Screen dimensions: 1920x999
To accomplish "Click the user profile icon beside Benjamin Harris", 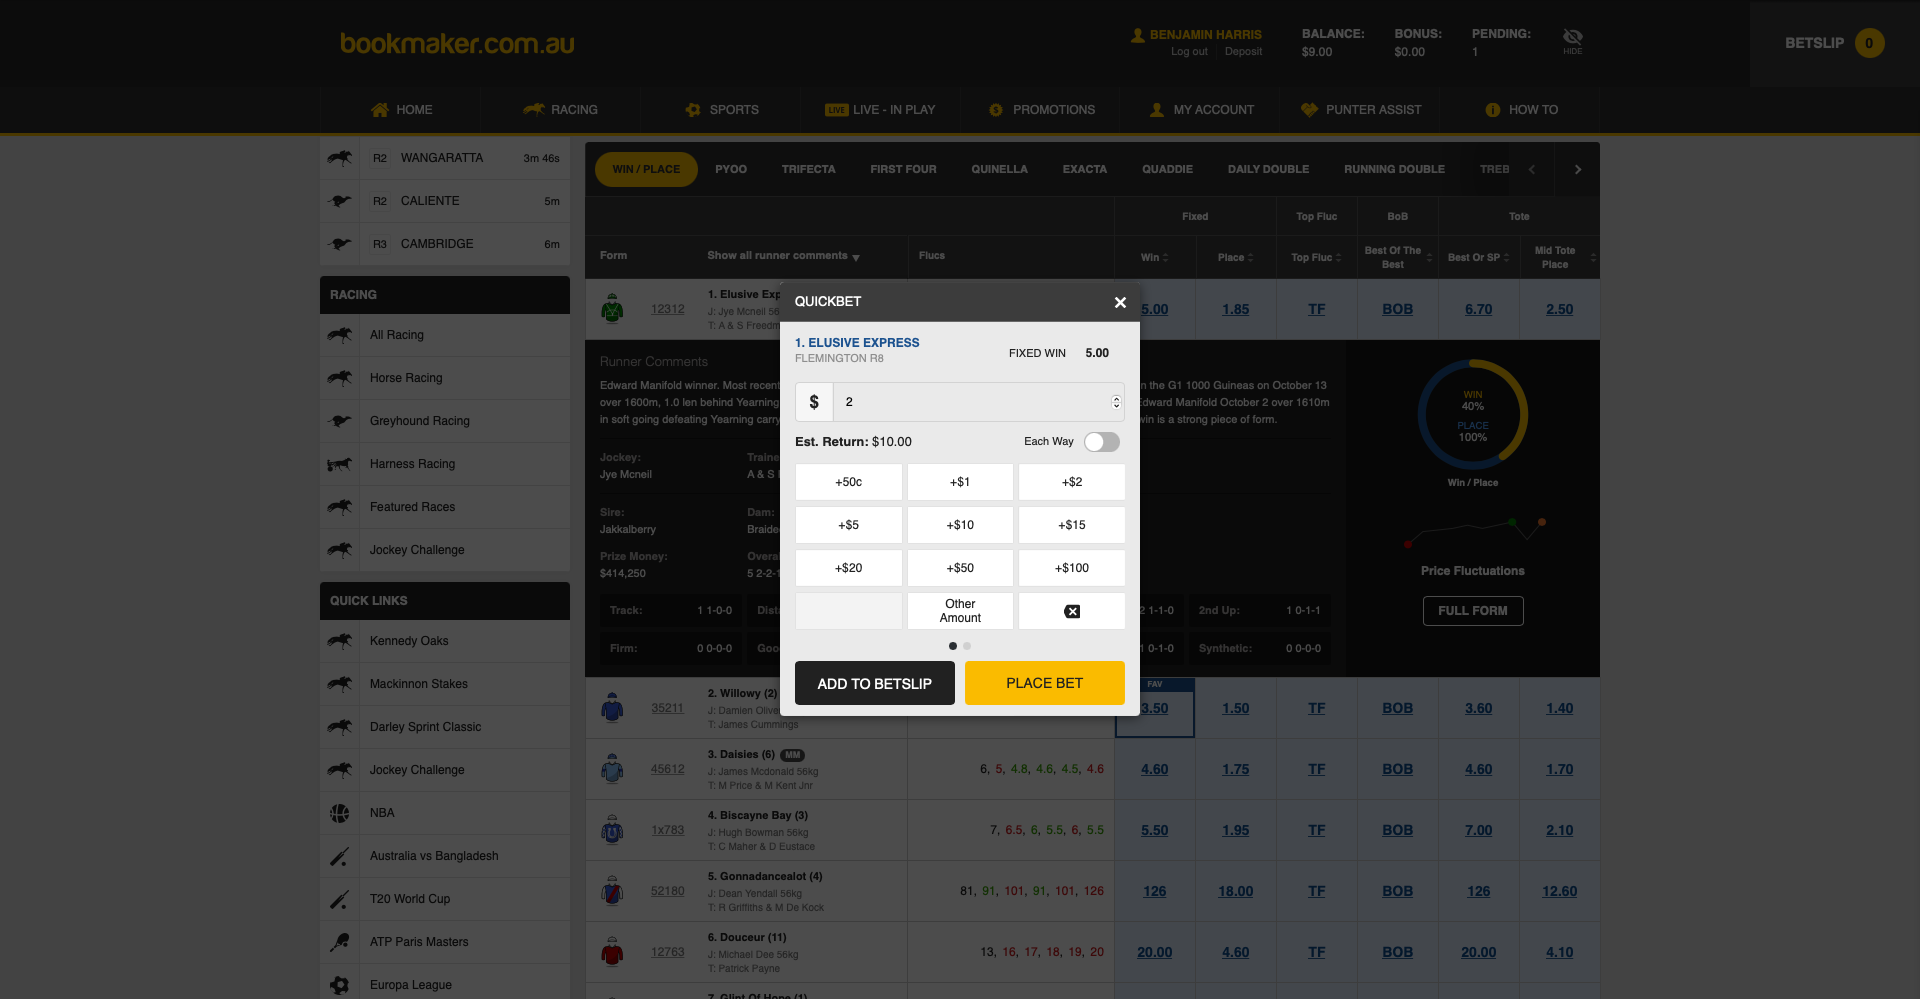I will [x=1138, y=35].
